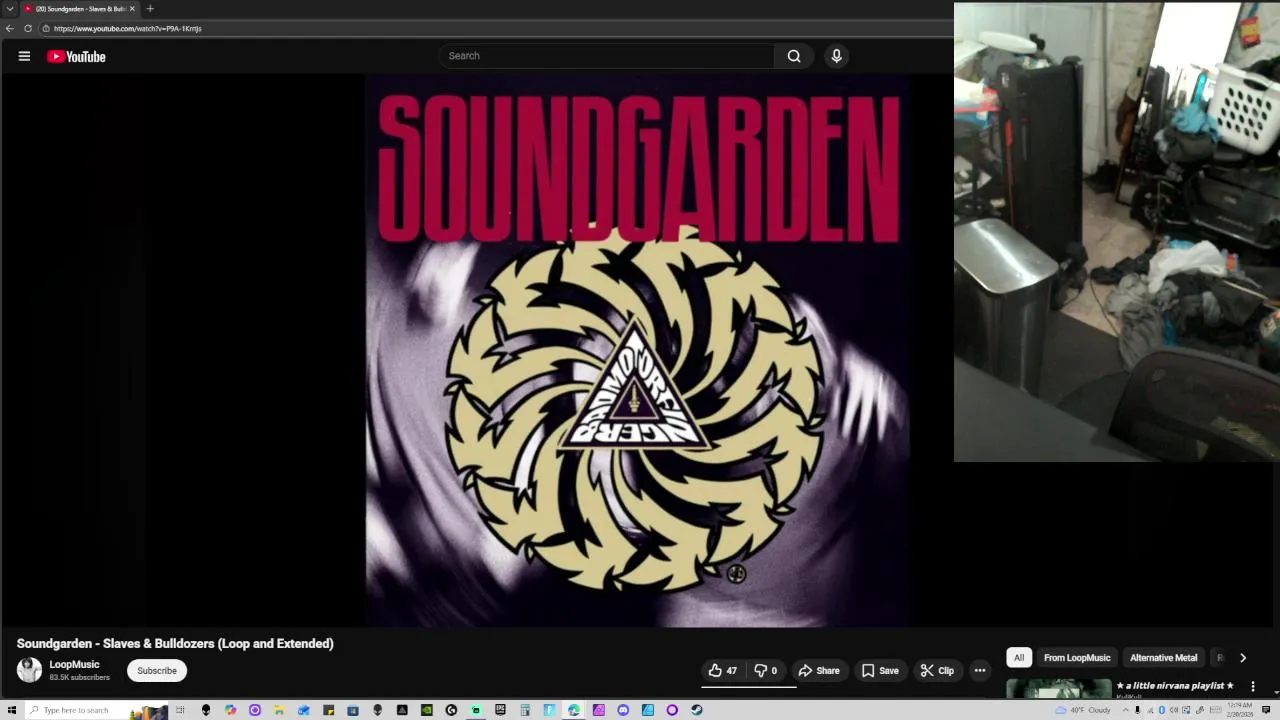Image resolution: width=1280 pixels, height=720 pixels.
Task: Click the Soundgarden album art video
Action: click(637, 350)
